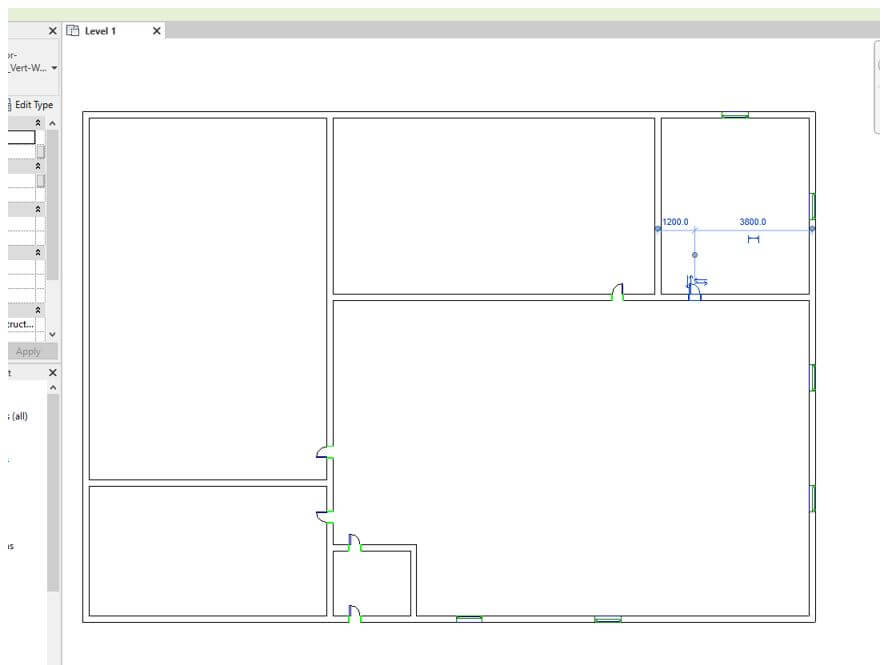Image resolution: width=886 pixels, height=665 pixels.
Task: Click the dimension icon to make it permanent
Action: point(753,238)
